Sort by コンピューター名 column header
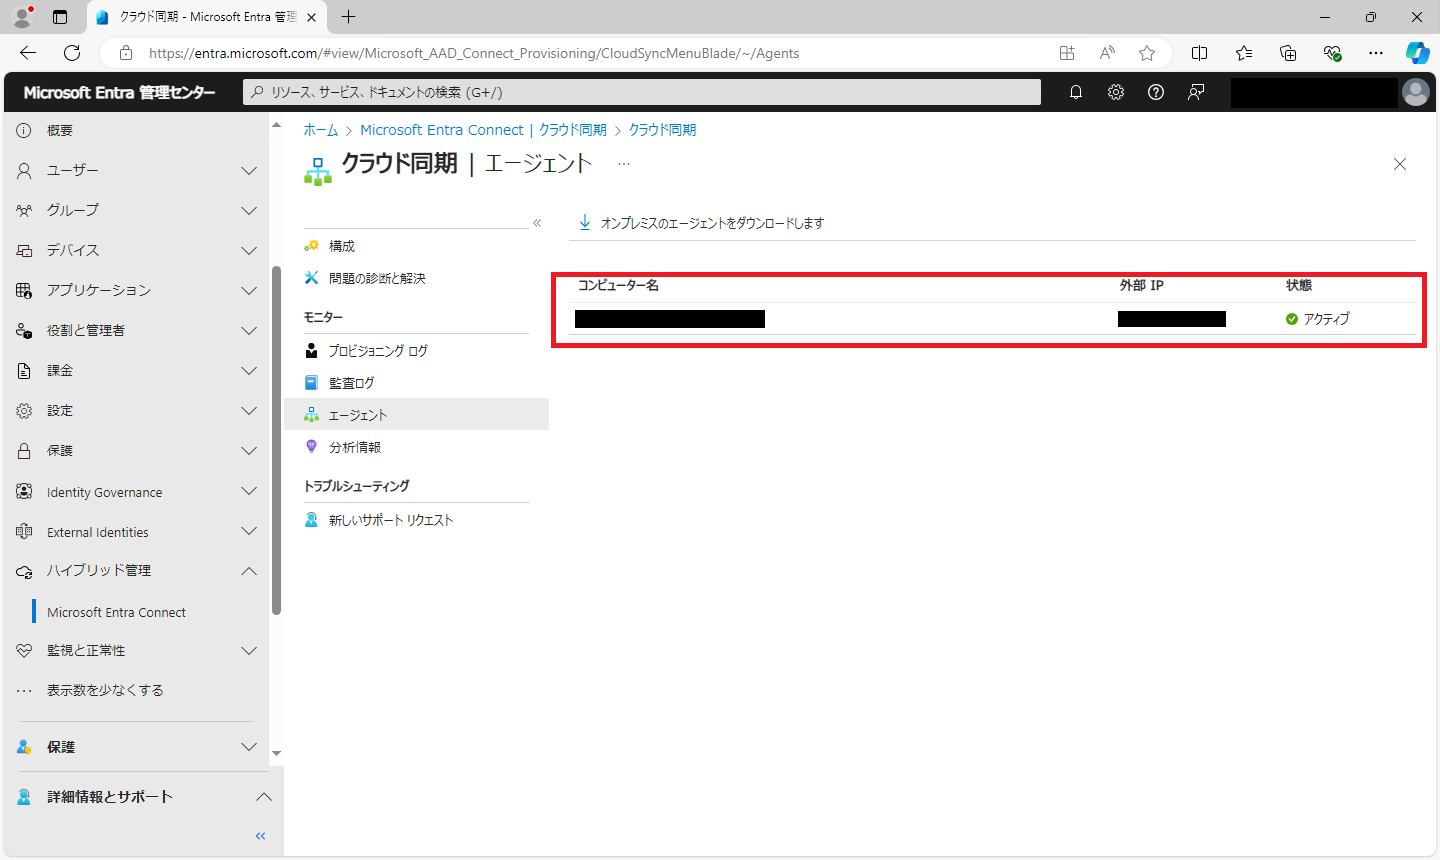Screen dimensions: 1440x860 coord(618,286)
